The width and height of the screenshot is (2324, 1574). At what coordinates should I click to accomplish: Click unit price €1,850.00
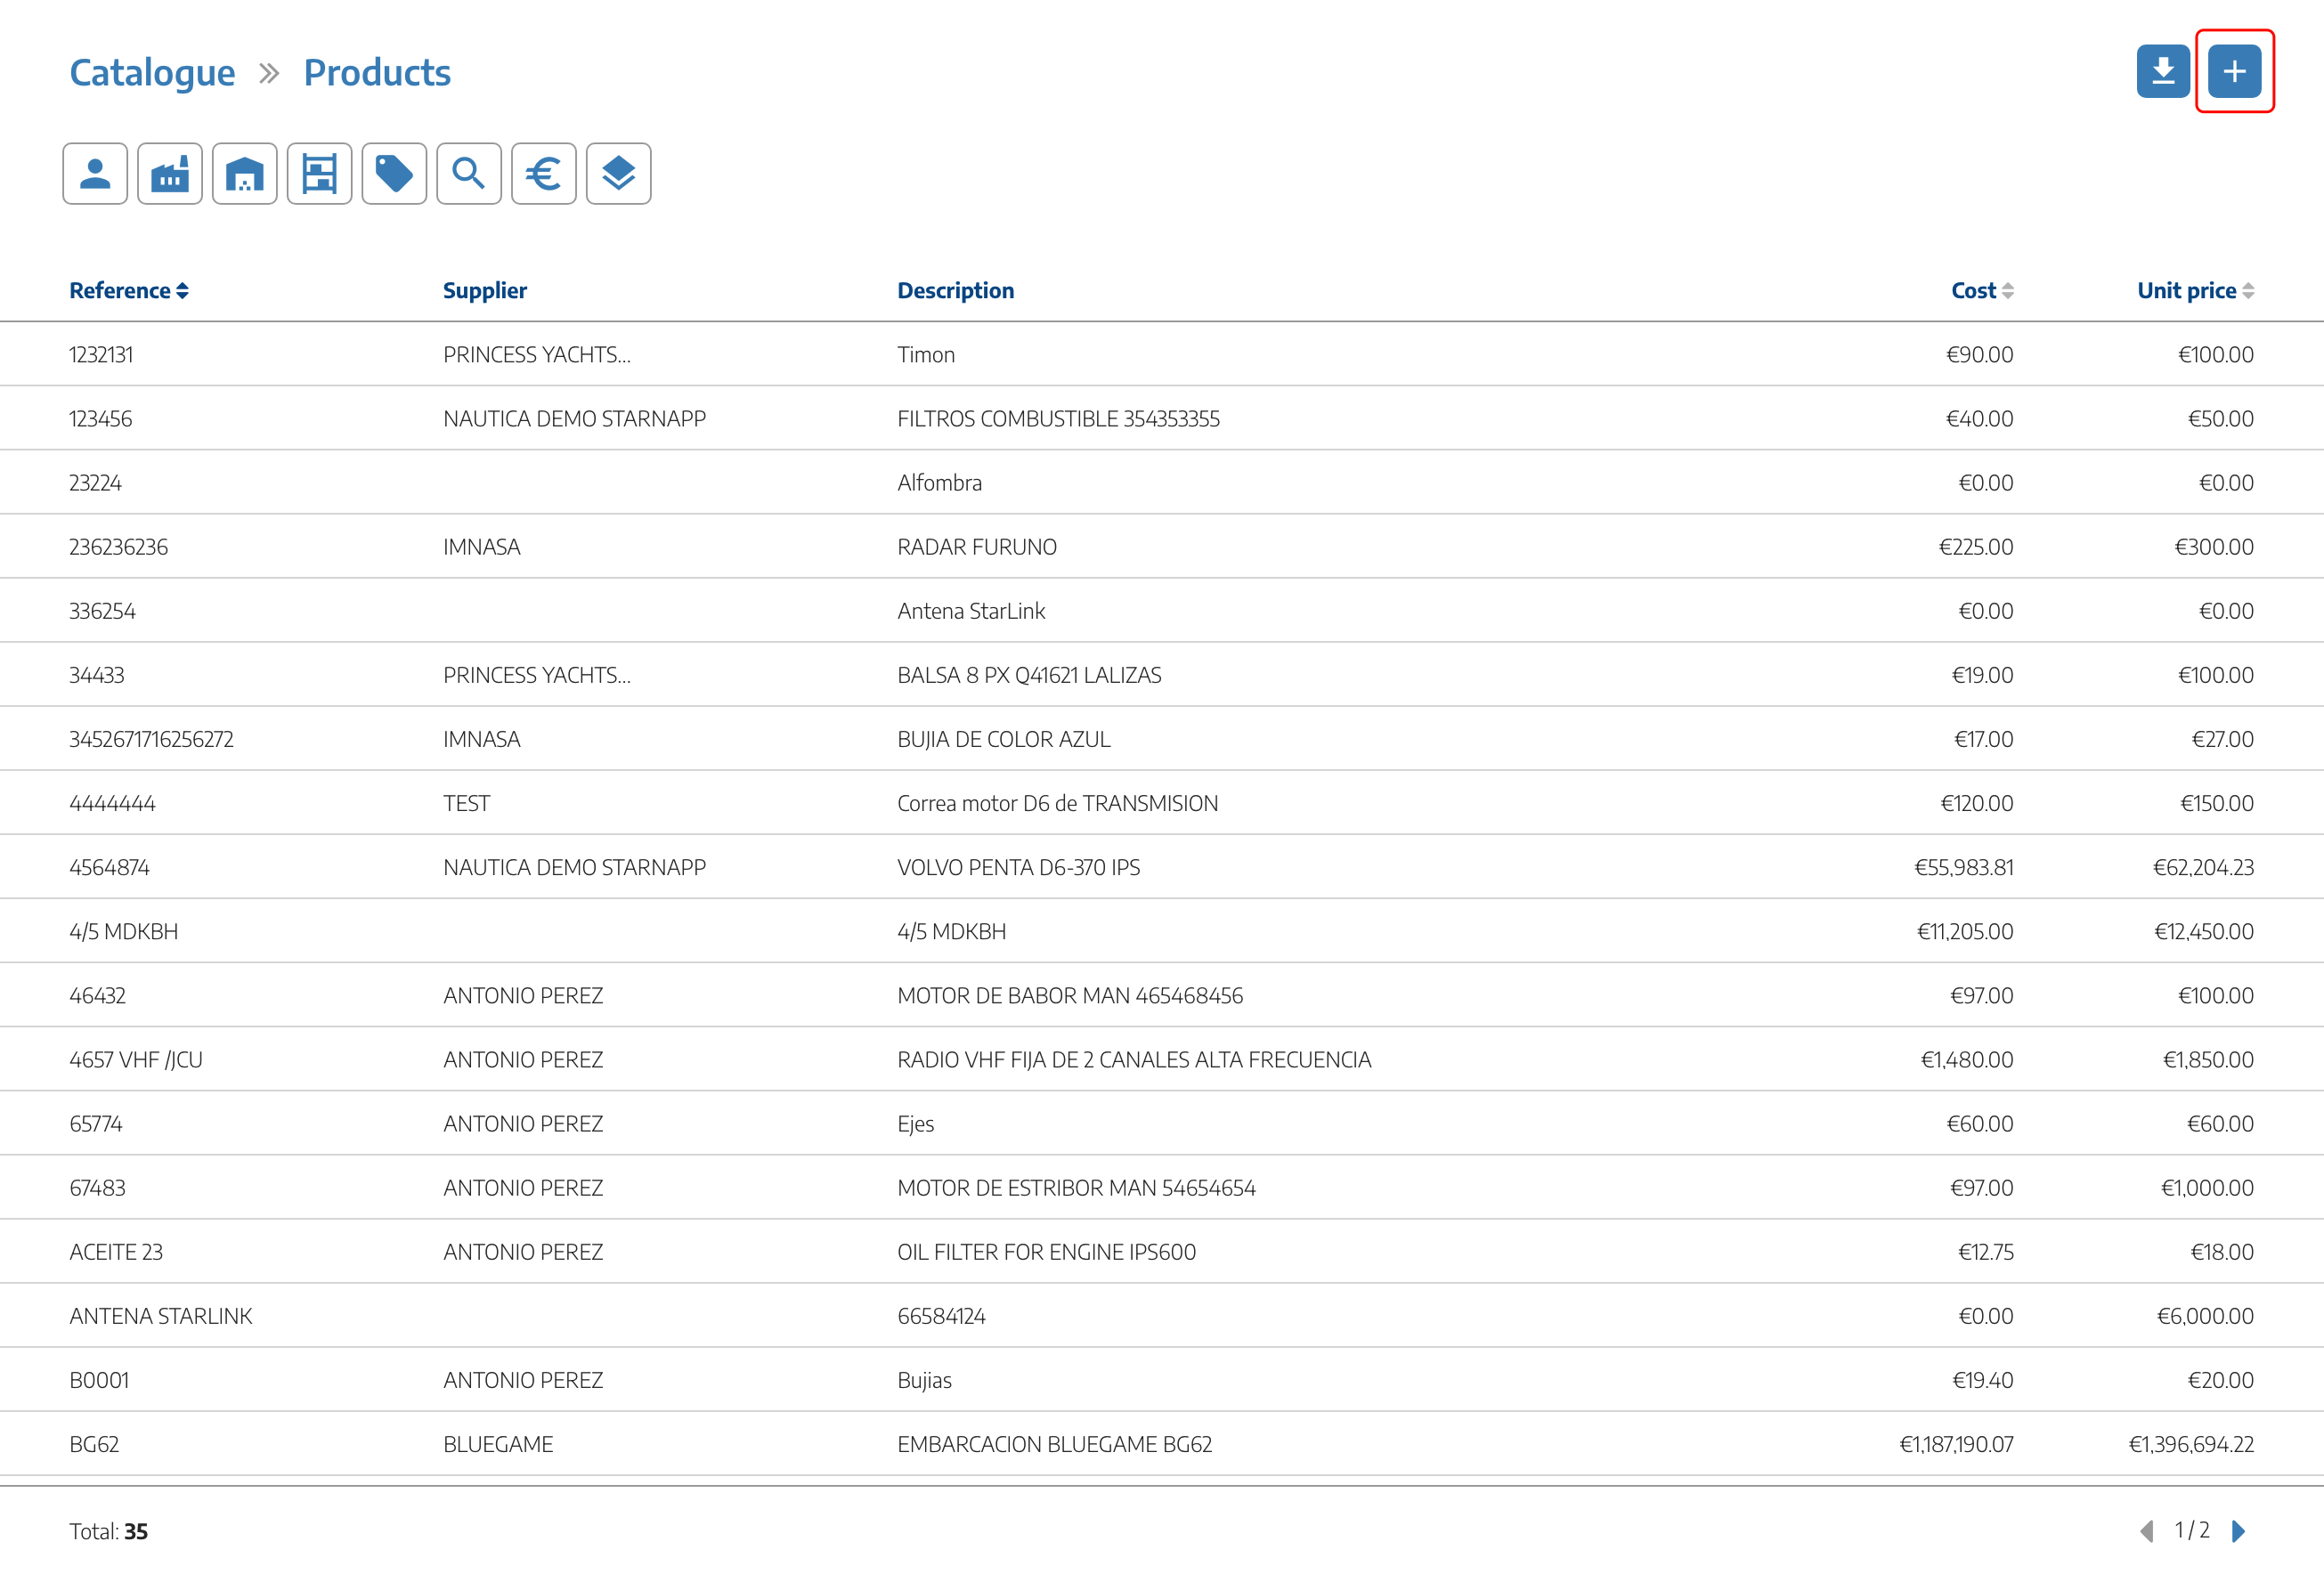coord(2208,1060)
